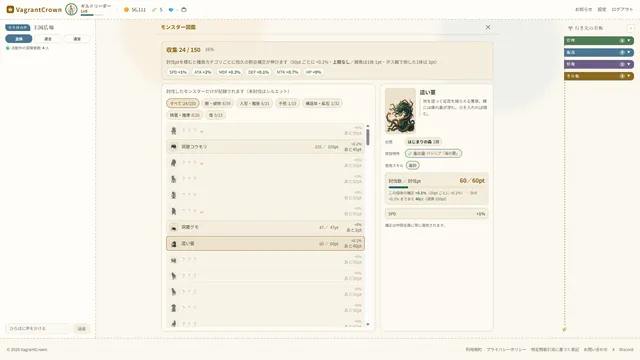This screenshot has height=360, width=640.
Task: Filter by 獣・植物 category chip
Action: tap(218, 103)
